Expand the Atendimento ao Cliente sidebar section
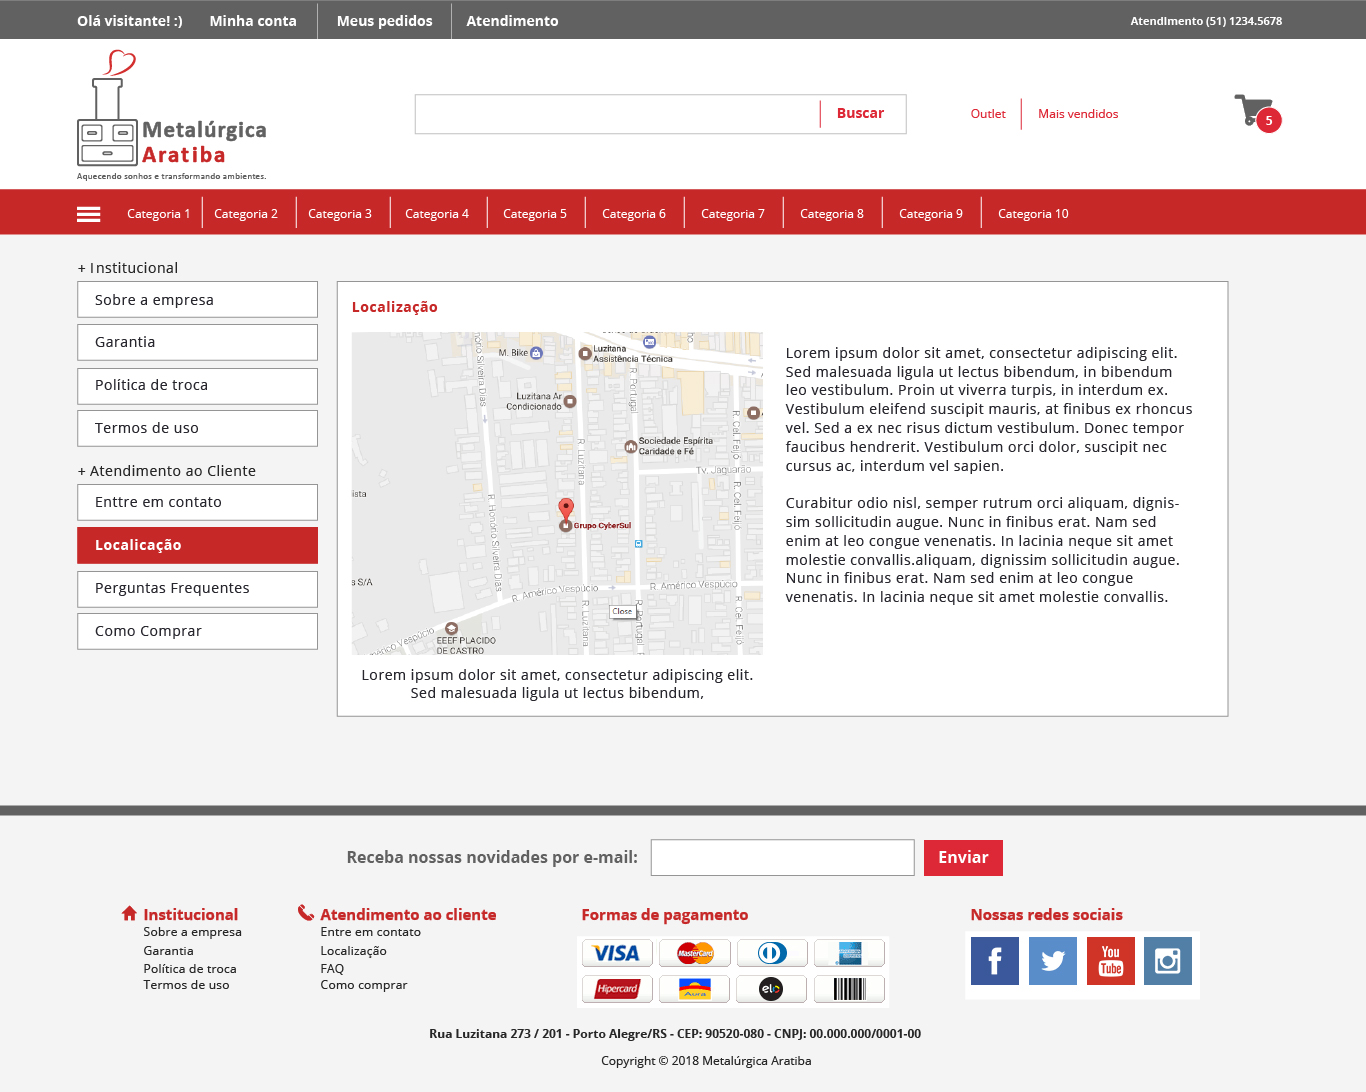Image resolution: width=1366 pixels, height=1092 pixels. tap(167, 471)
